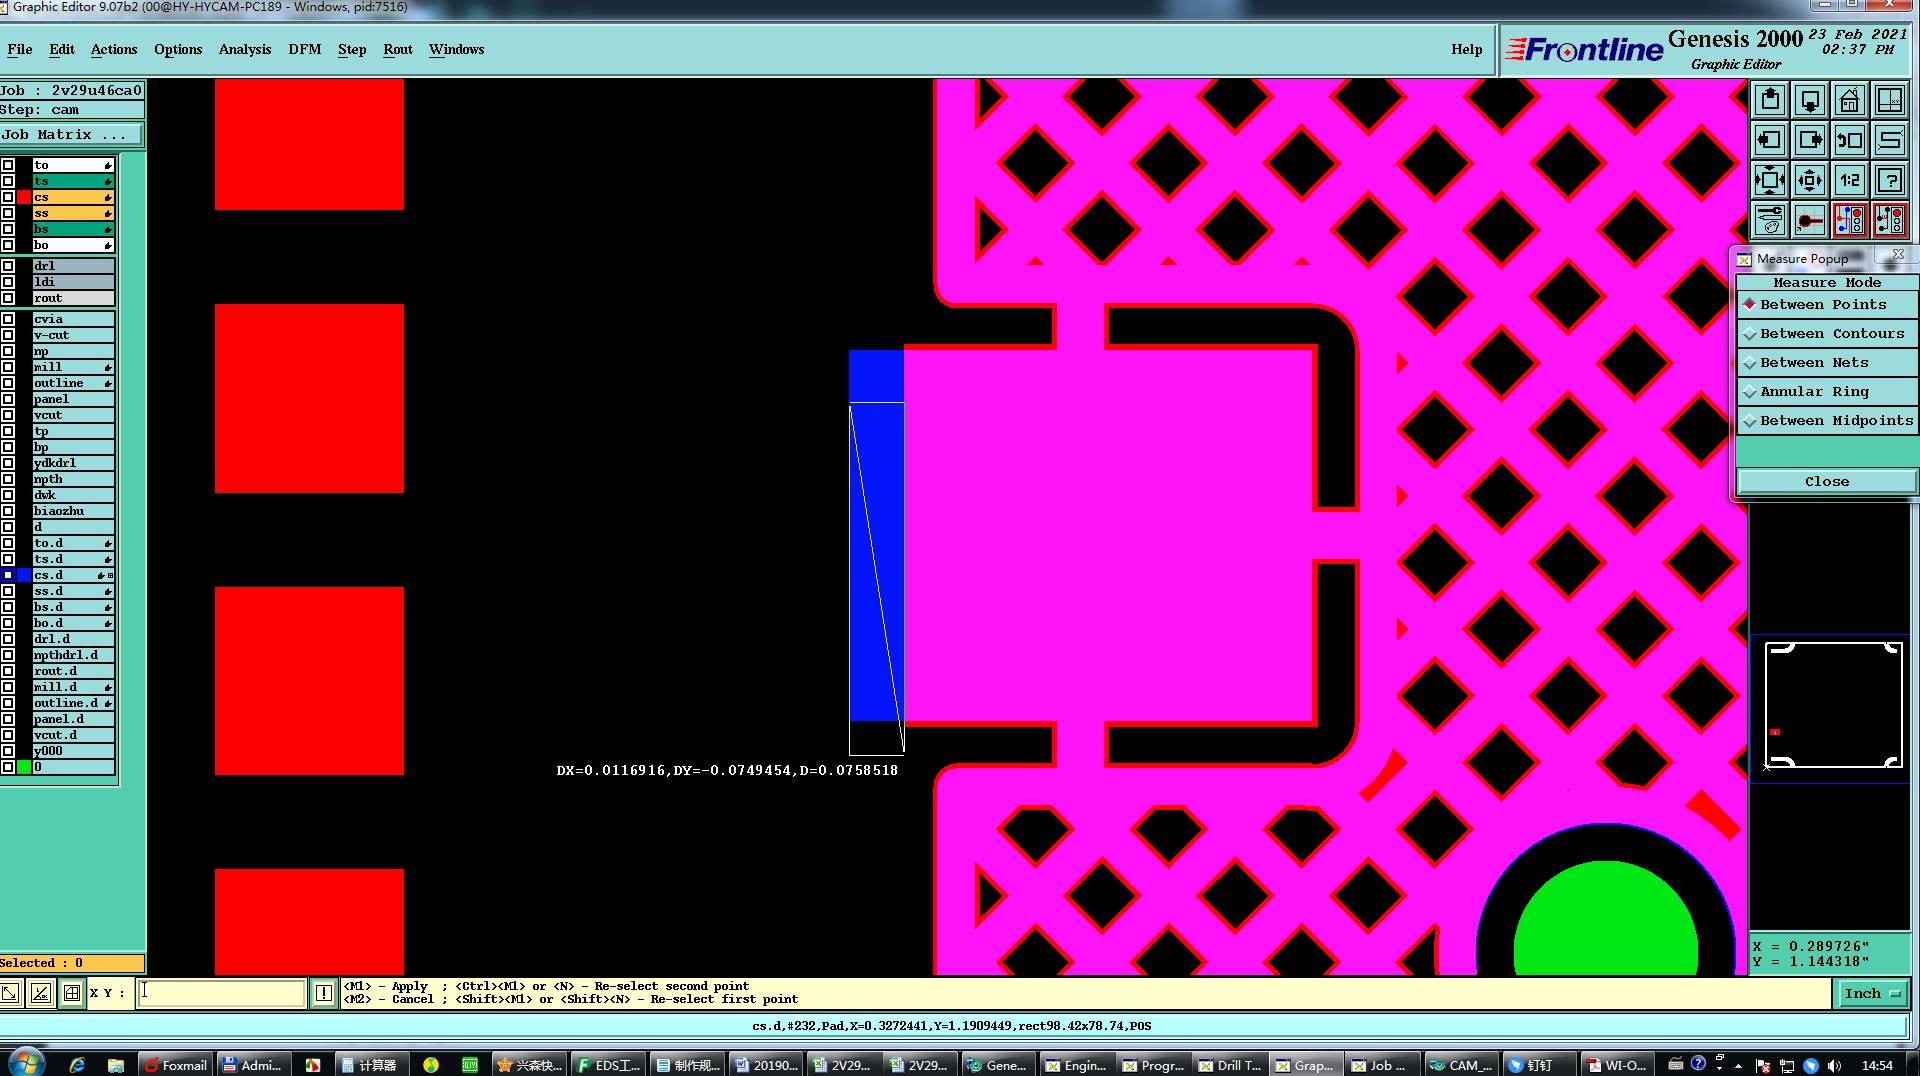Click the red color swatch of cs layer

coord(24,197)
